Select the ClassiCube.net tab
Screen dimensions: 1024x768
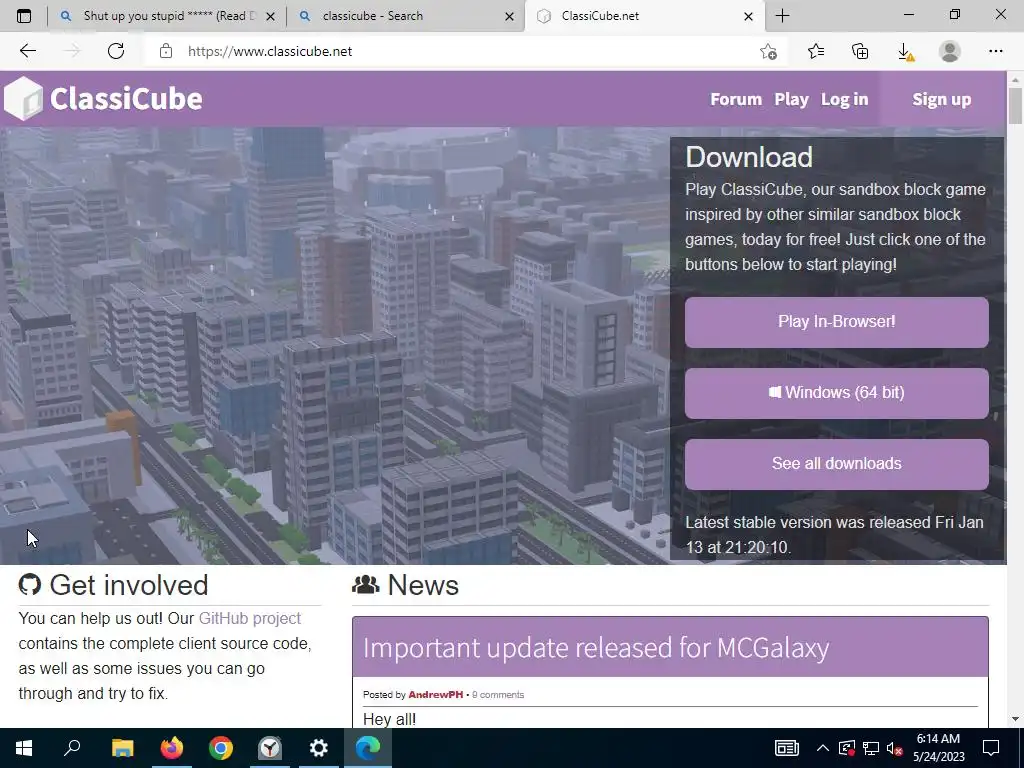pyautogui.click(x=643, y=16)
